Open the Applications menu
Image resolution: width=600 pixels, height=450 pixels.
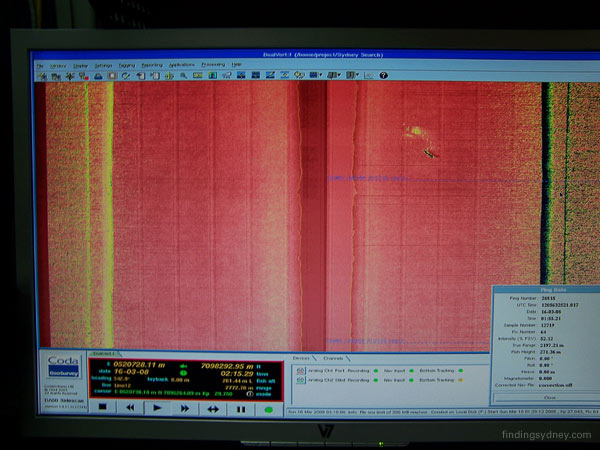[182, 65]
